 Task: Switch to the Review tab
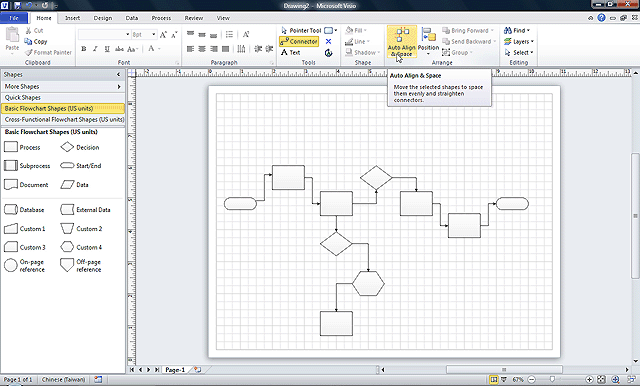pos(193,18)
